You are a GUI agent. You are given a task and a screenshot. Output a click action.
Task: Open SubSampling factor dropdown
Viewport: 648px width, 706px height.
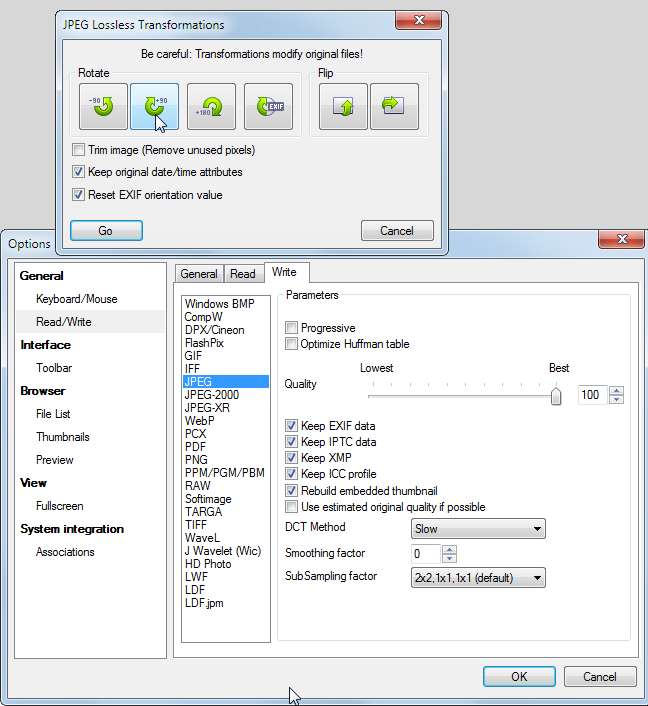pyautogui.click(x=478, y=578)
